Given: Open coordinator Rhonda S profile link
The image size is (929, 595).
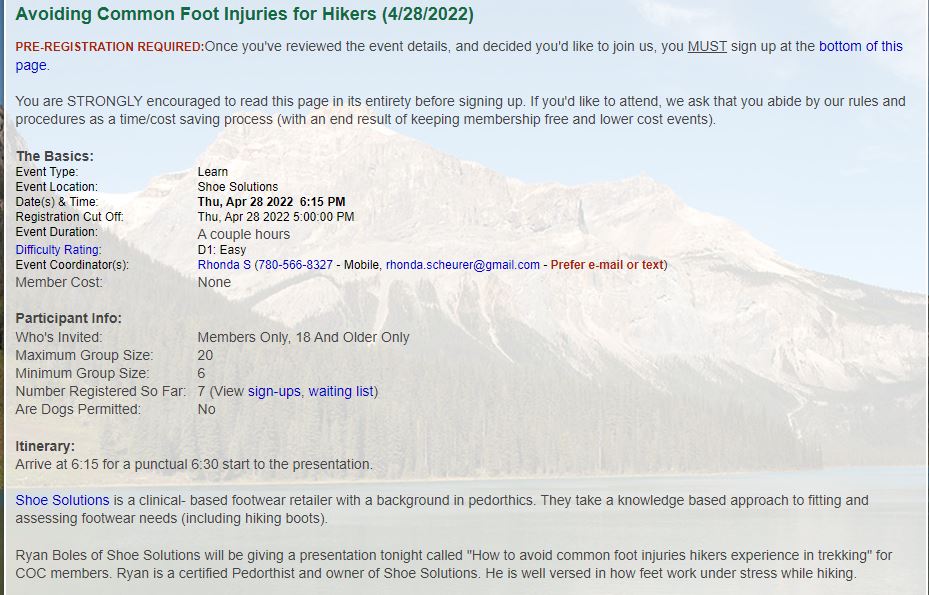Looking at the screenshot, I should tap(224, 265).
